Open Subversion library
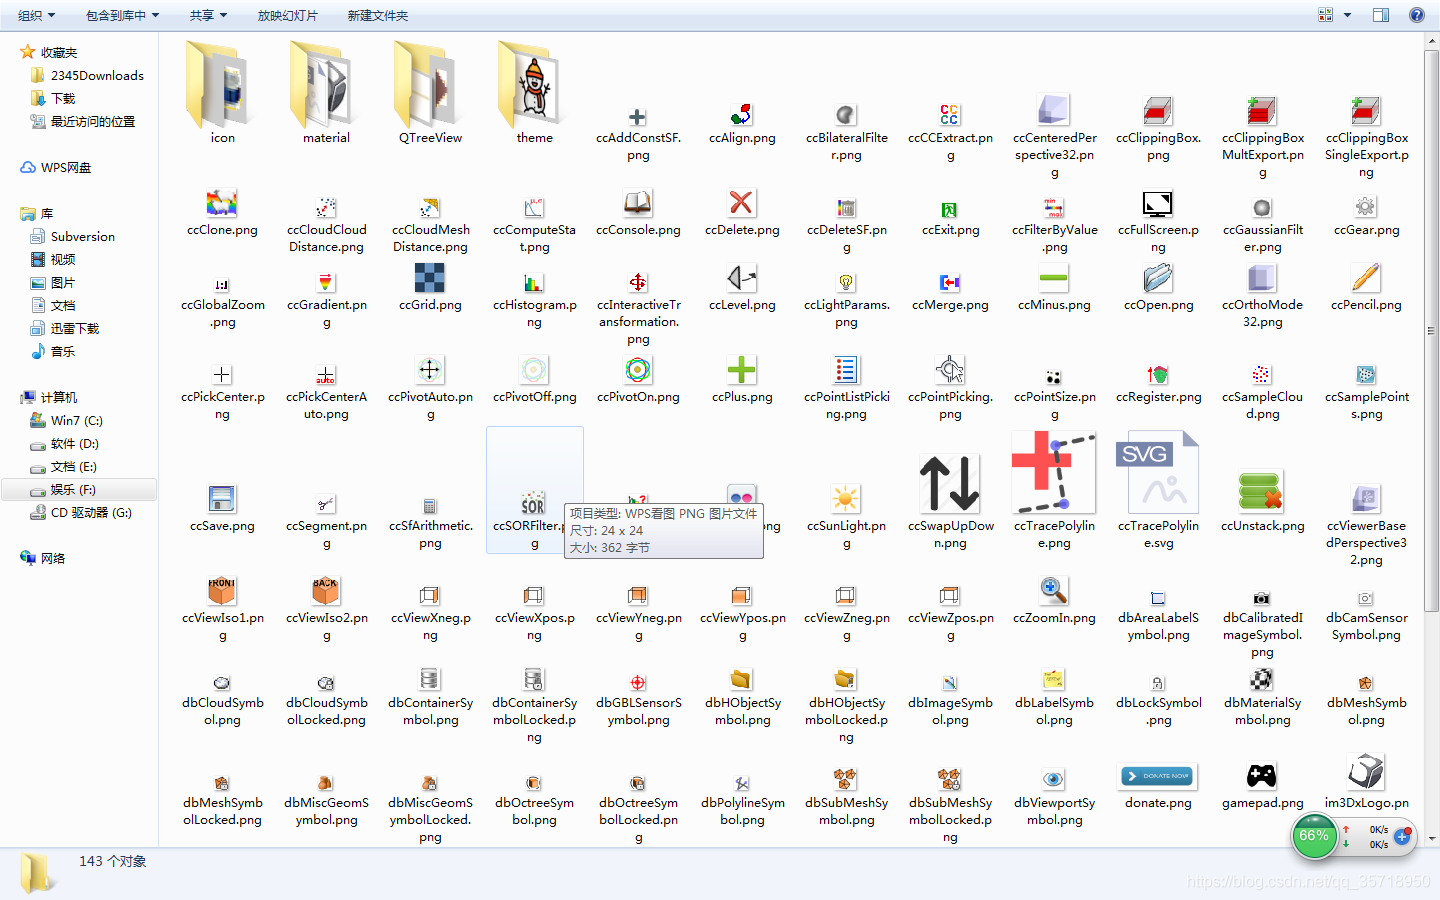Viewport: 1440px width, 900px height. [72, 237]
